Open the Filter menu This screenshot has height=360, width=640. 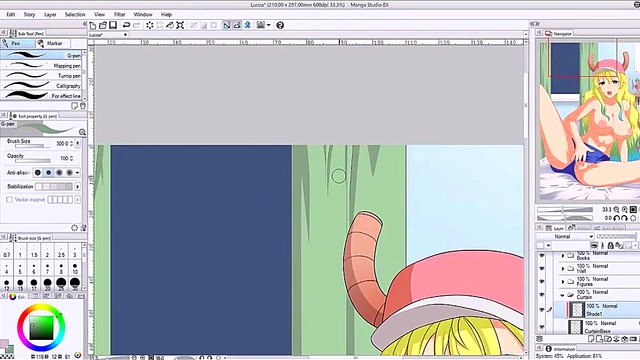[x=120, y=14]
